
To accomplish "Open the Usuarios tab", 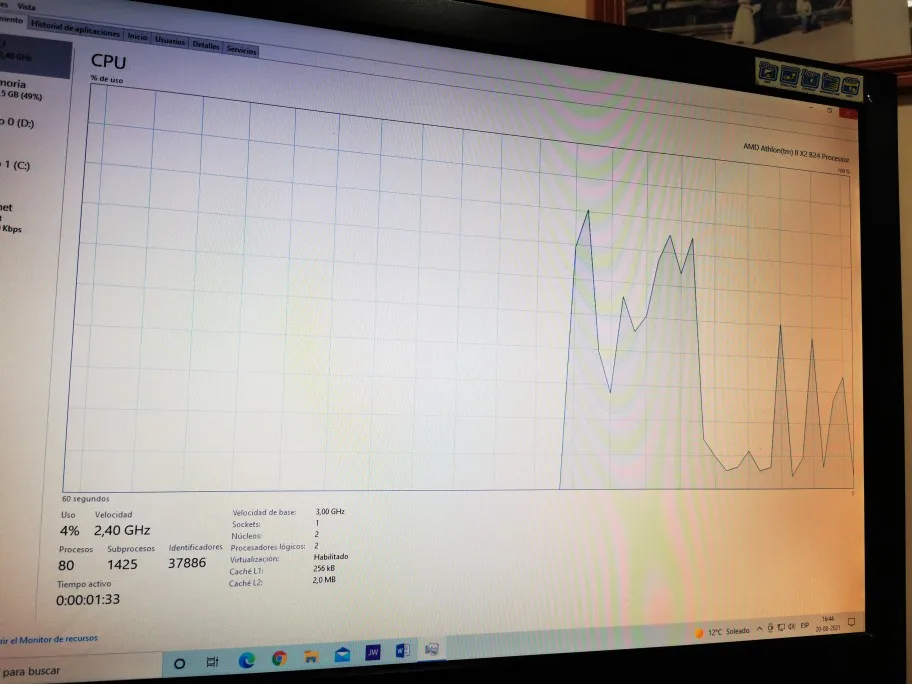I will [170, 40].
